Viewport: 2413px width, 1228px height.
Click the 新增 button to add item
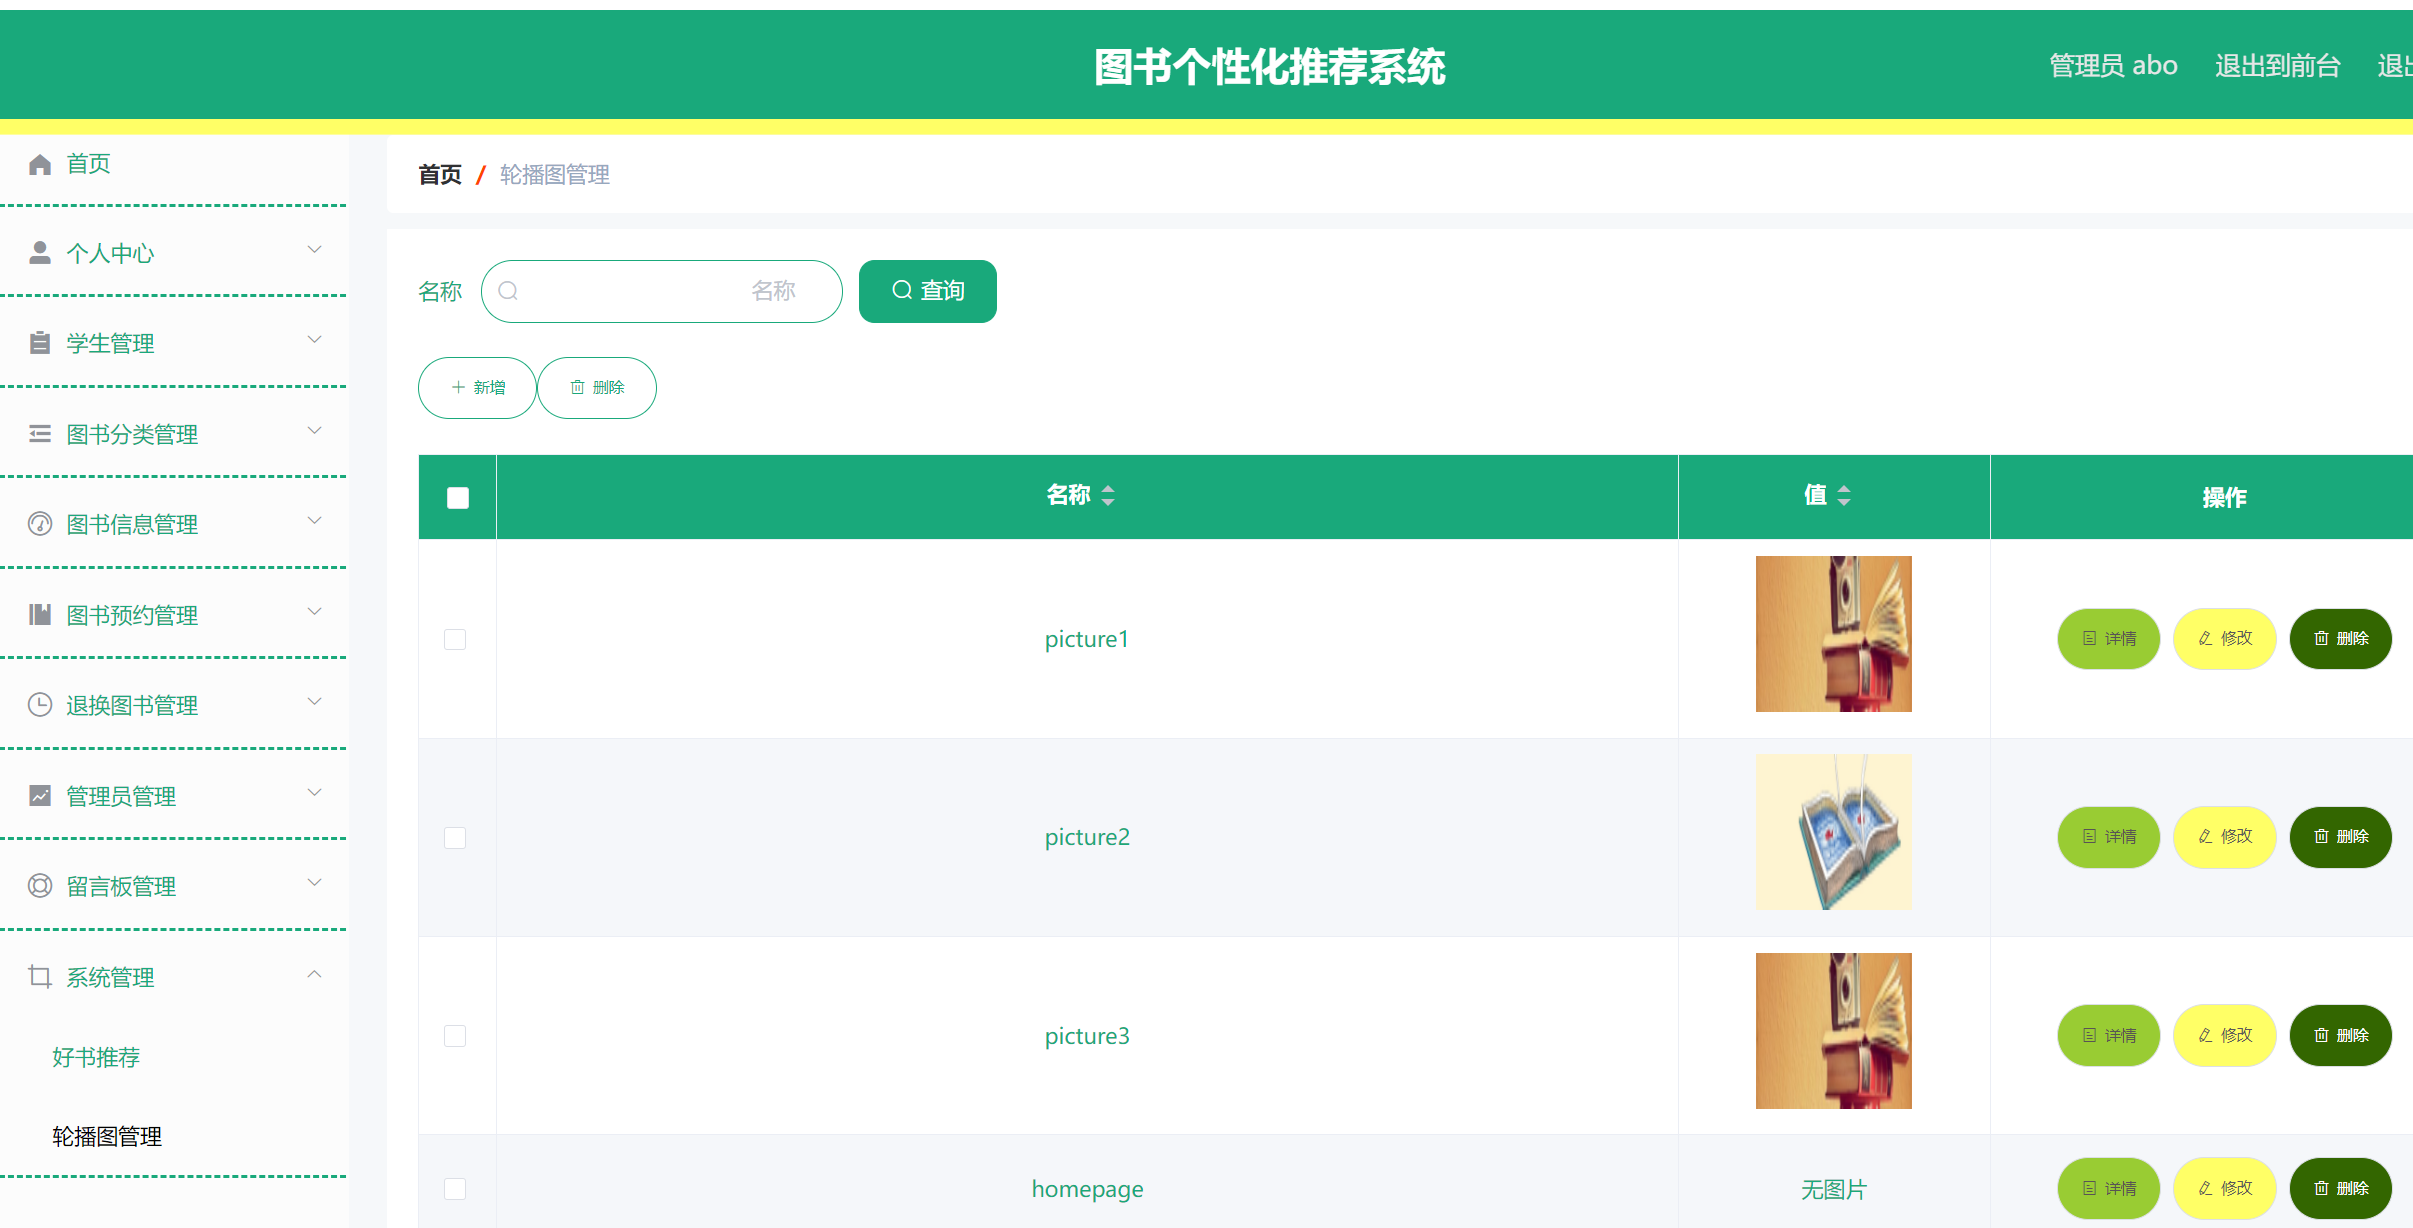coord(477,388)
